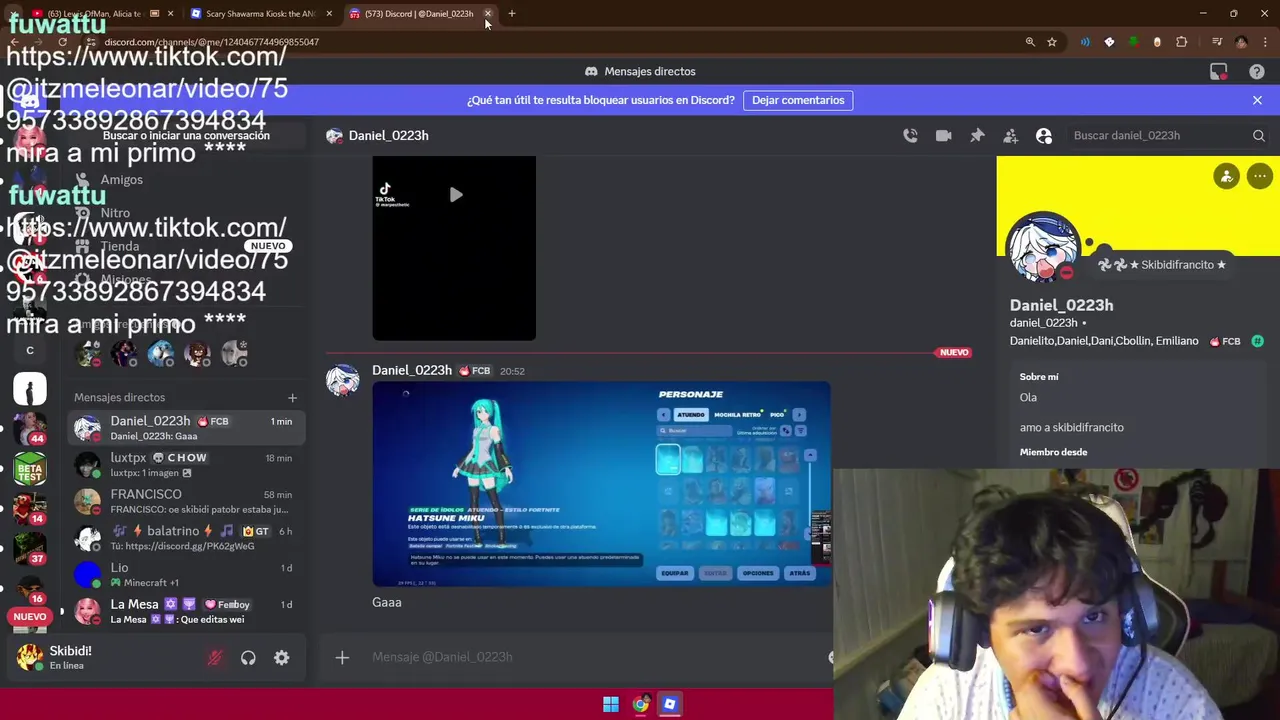Viewport: 1280px width, 720px height.
Task: Switch to the Scary Shawarma Kiosk tab
Action: [260, 14]
